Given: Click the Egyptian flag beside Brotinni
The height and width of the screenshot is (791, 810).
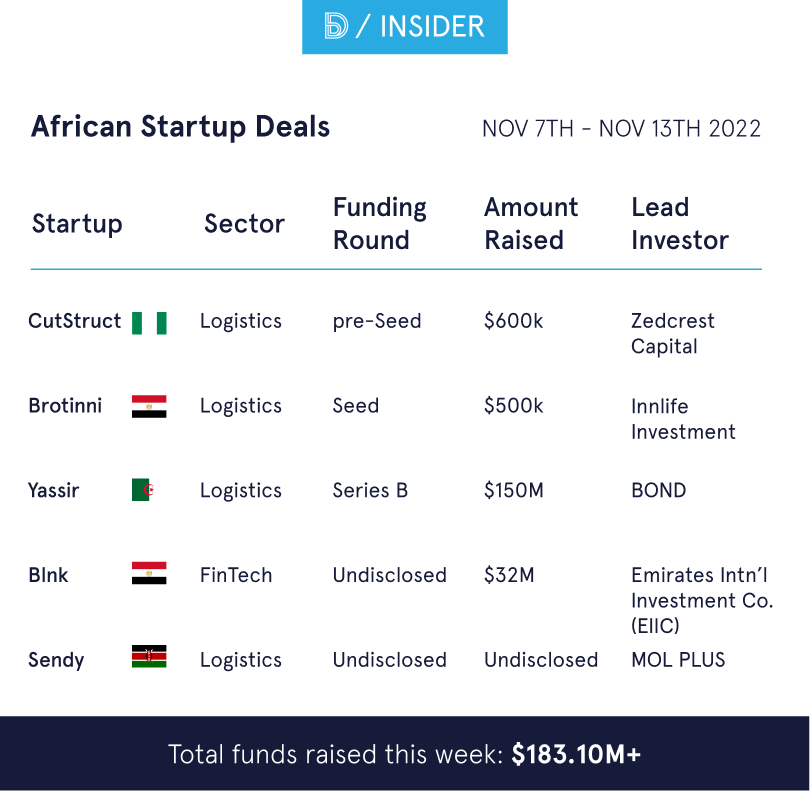Looking at the screenshot, I should 149,406.
